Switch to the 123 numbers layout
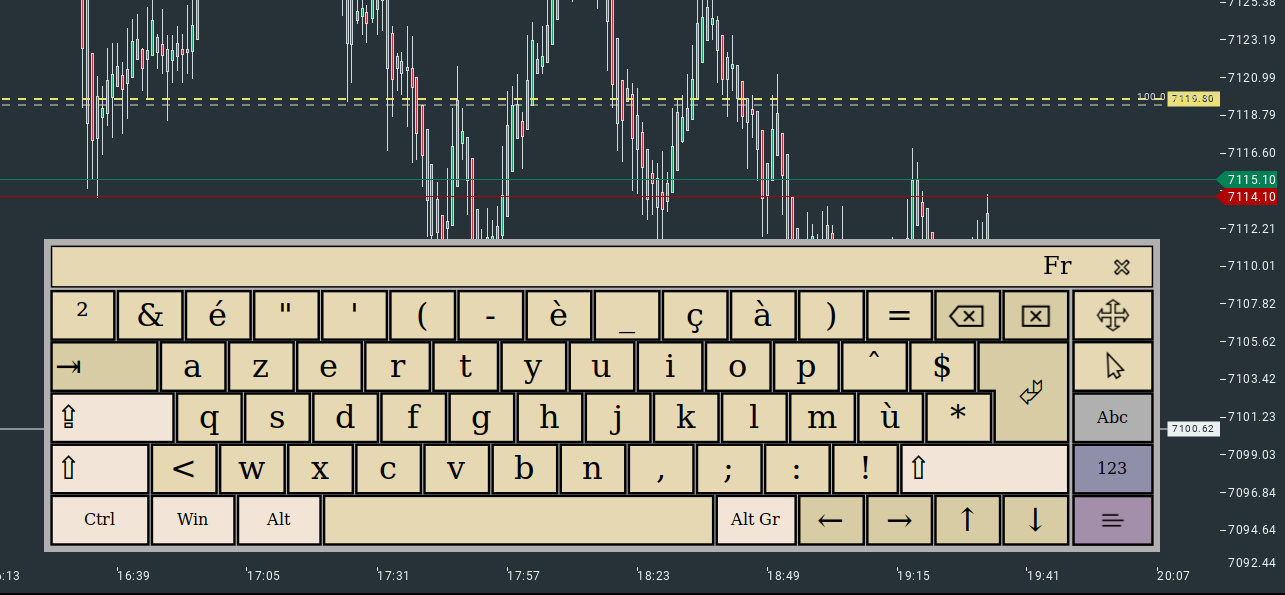Screen dimensions: 1285x595 [x=1112, y=468]
